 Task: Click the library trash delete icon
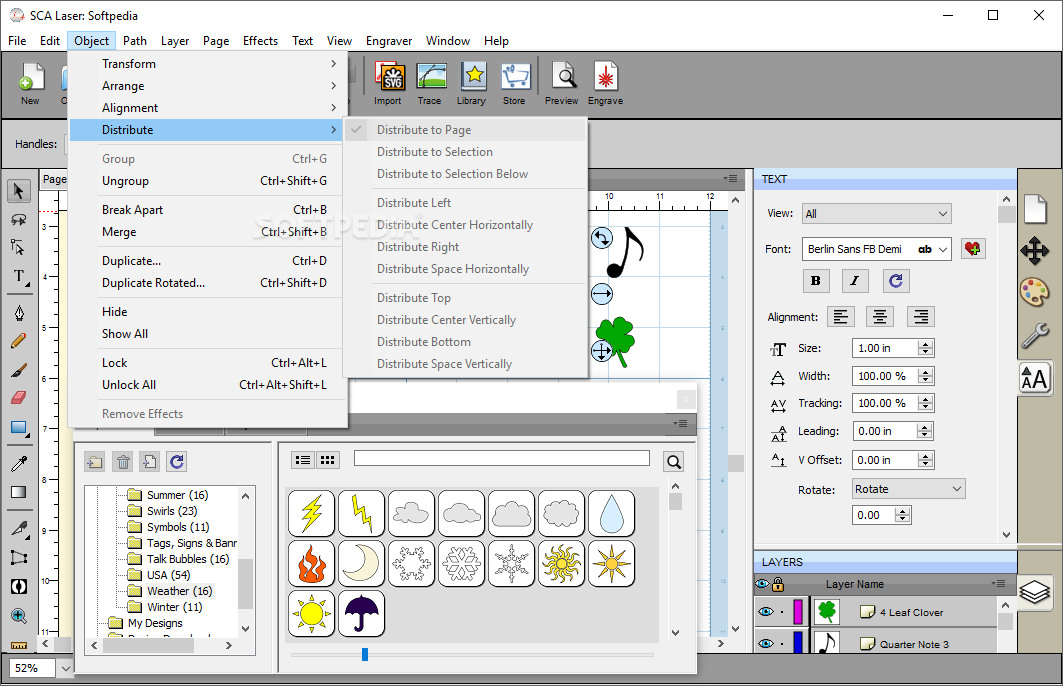click(x=123, y=462)
